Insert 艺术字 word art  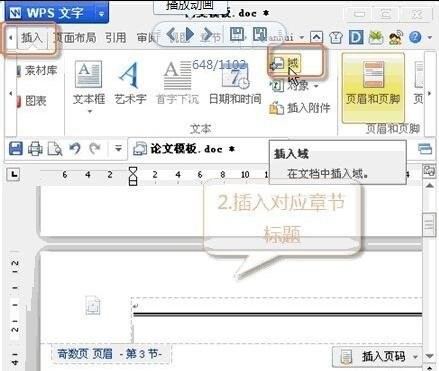[130, 82]
